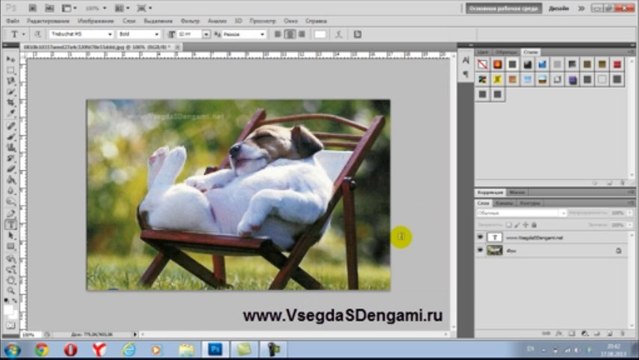Delete layer using the trash icon

[622, 333]
